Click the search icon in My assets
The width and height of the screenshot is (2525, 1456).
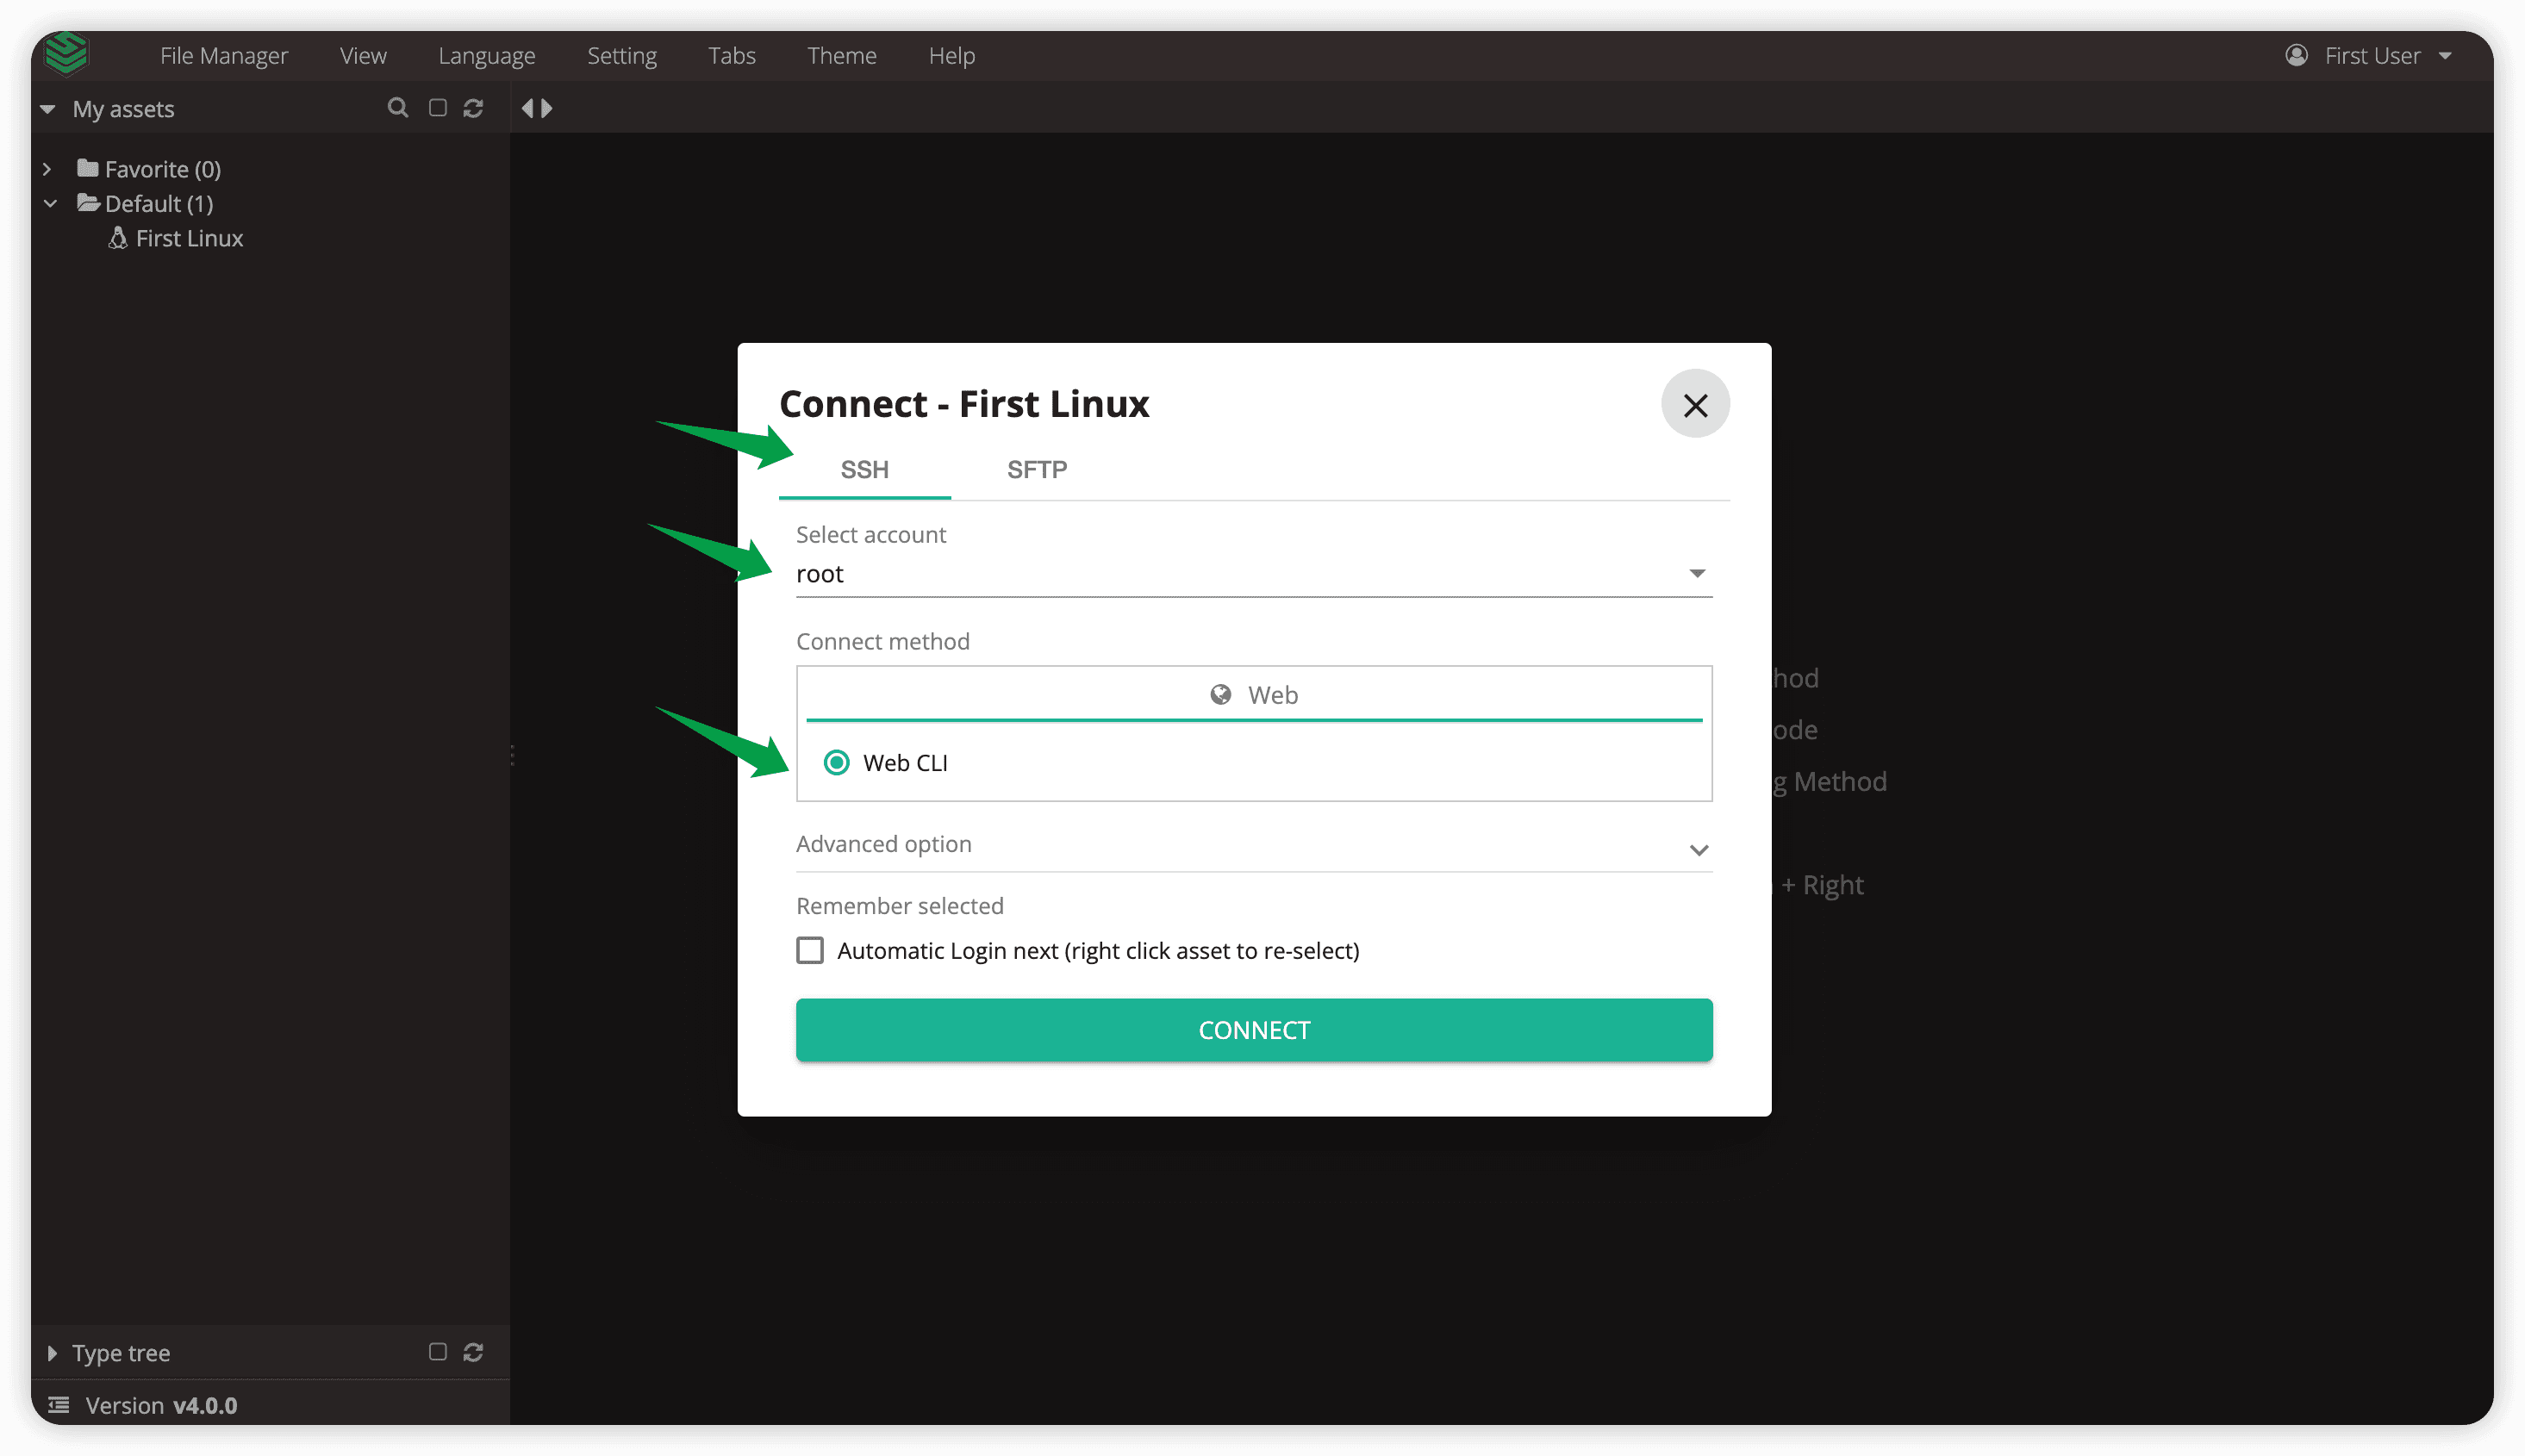click(x=397, y=109)
